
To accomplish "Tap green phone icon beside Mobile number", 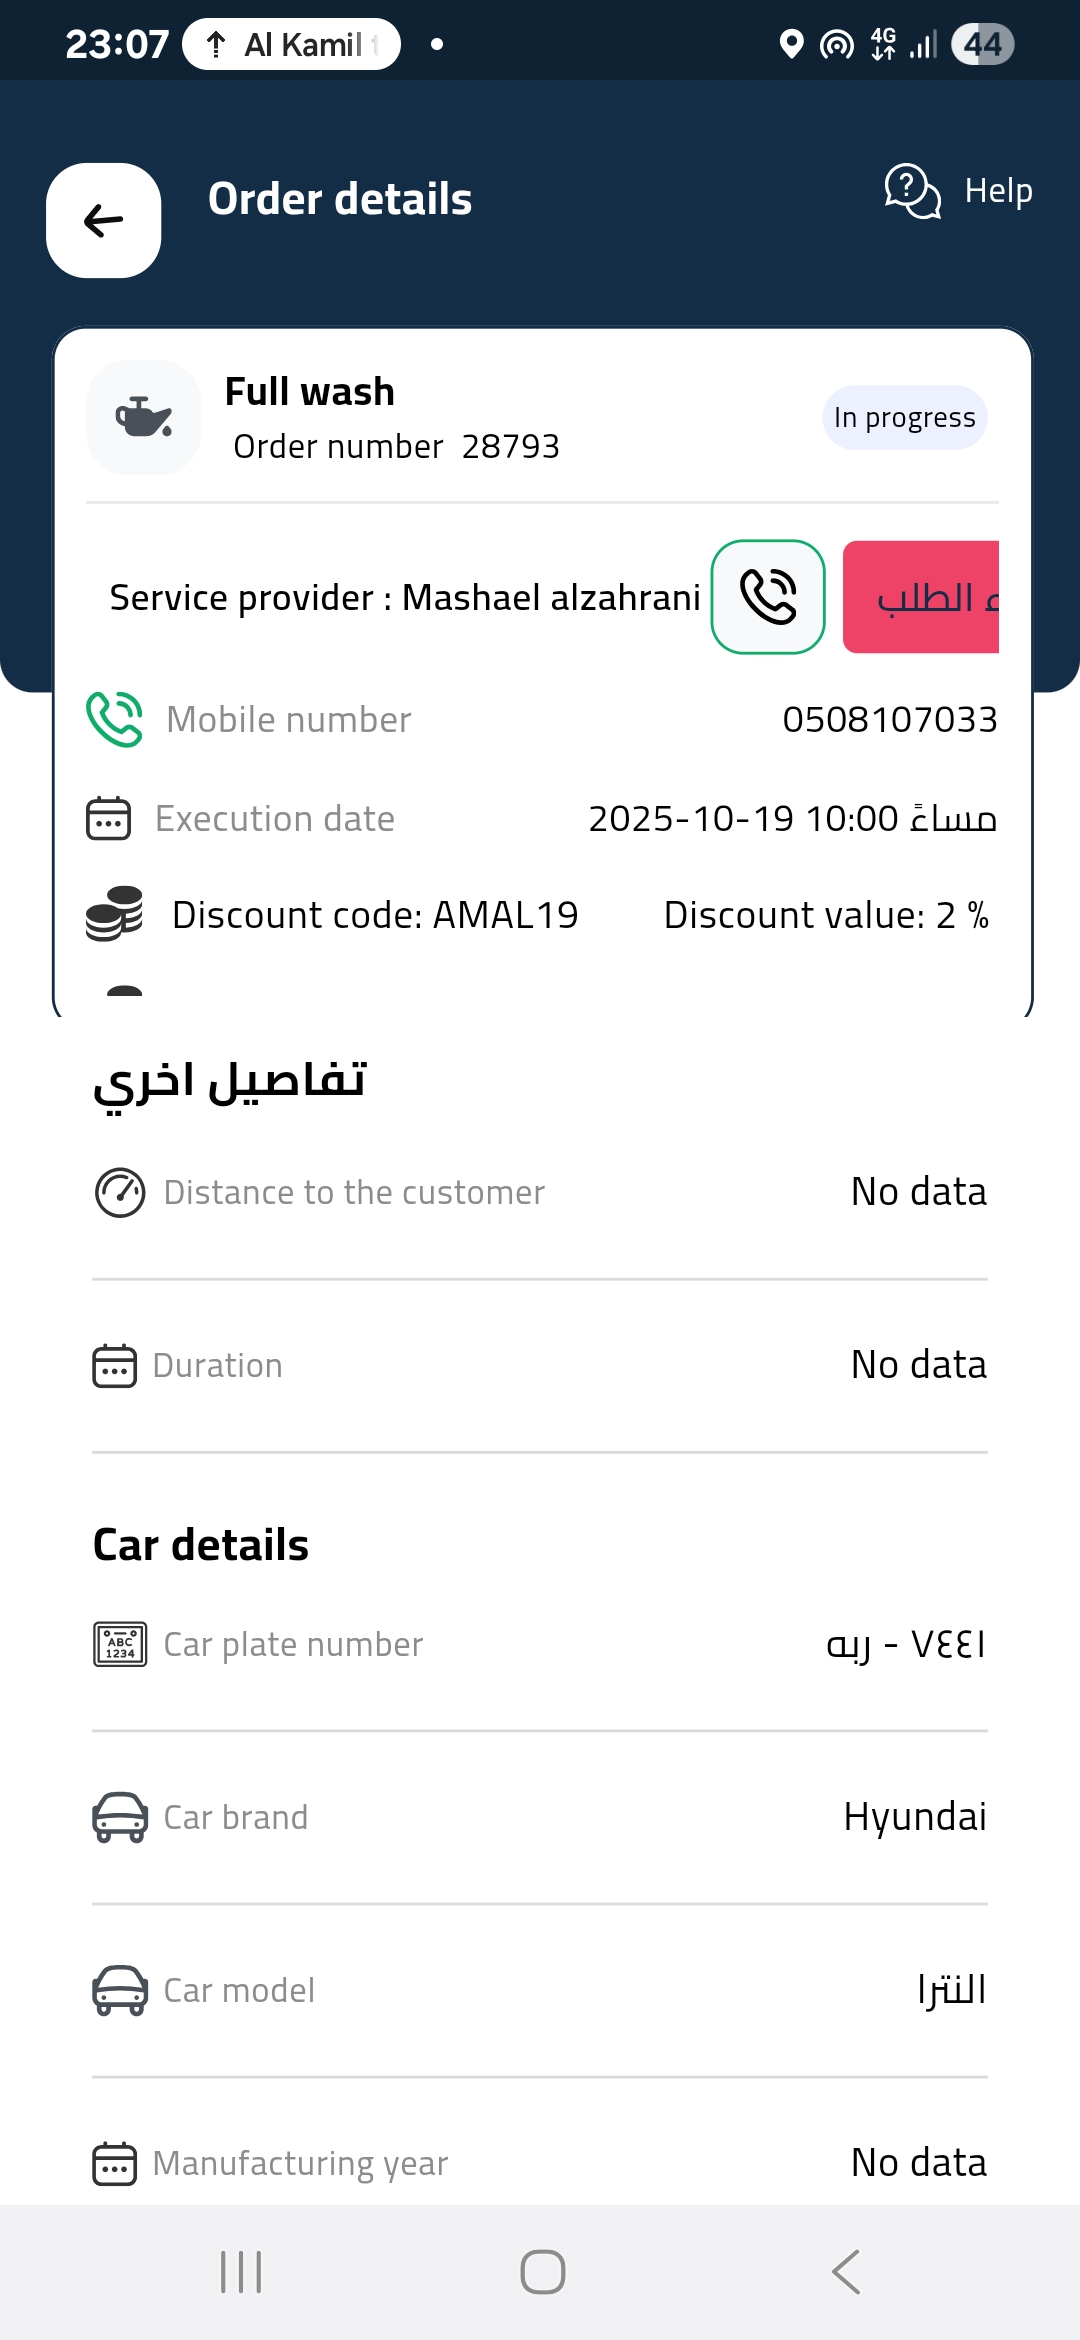I will pos(115,719).
